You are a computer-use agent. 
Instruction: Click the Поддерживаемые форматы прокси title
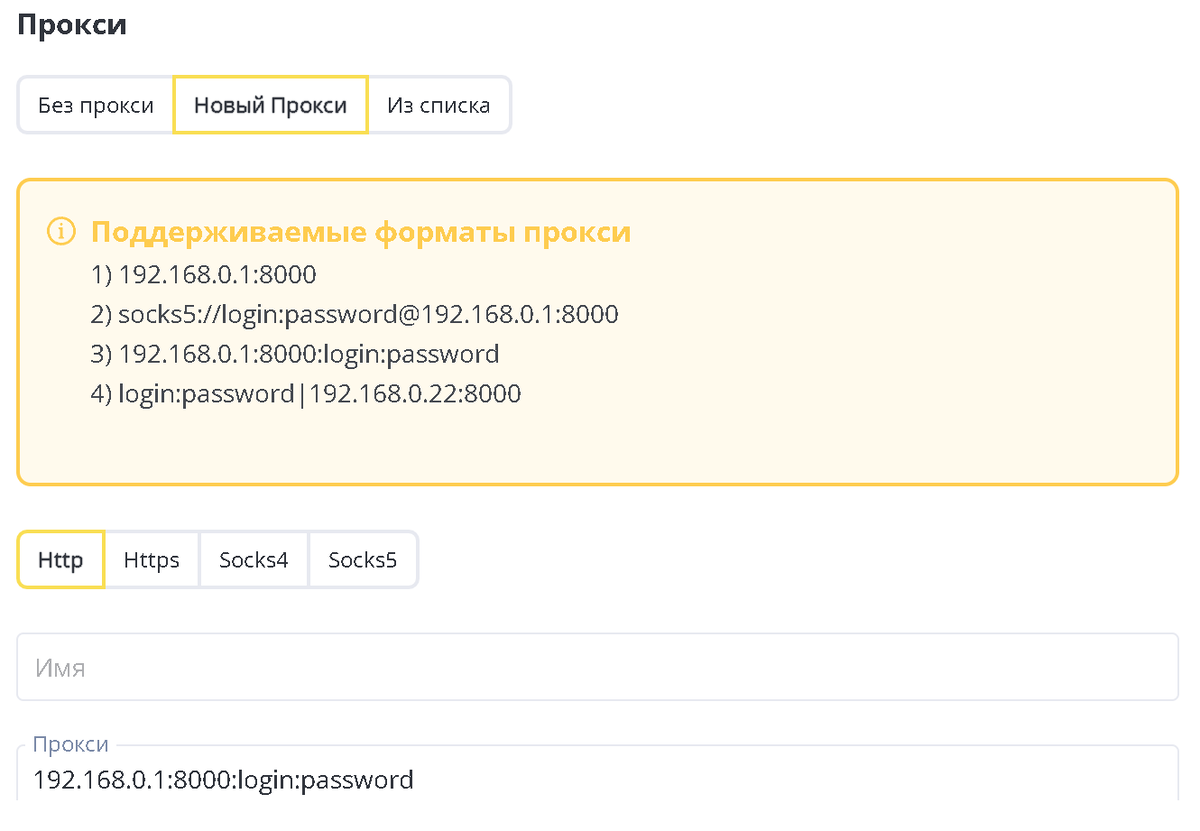360,232
